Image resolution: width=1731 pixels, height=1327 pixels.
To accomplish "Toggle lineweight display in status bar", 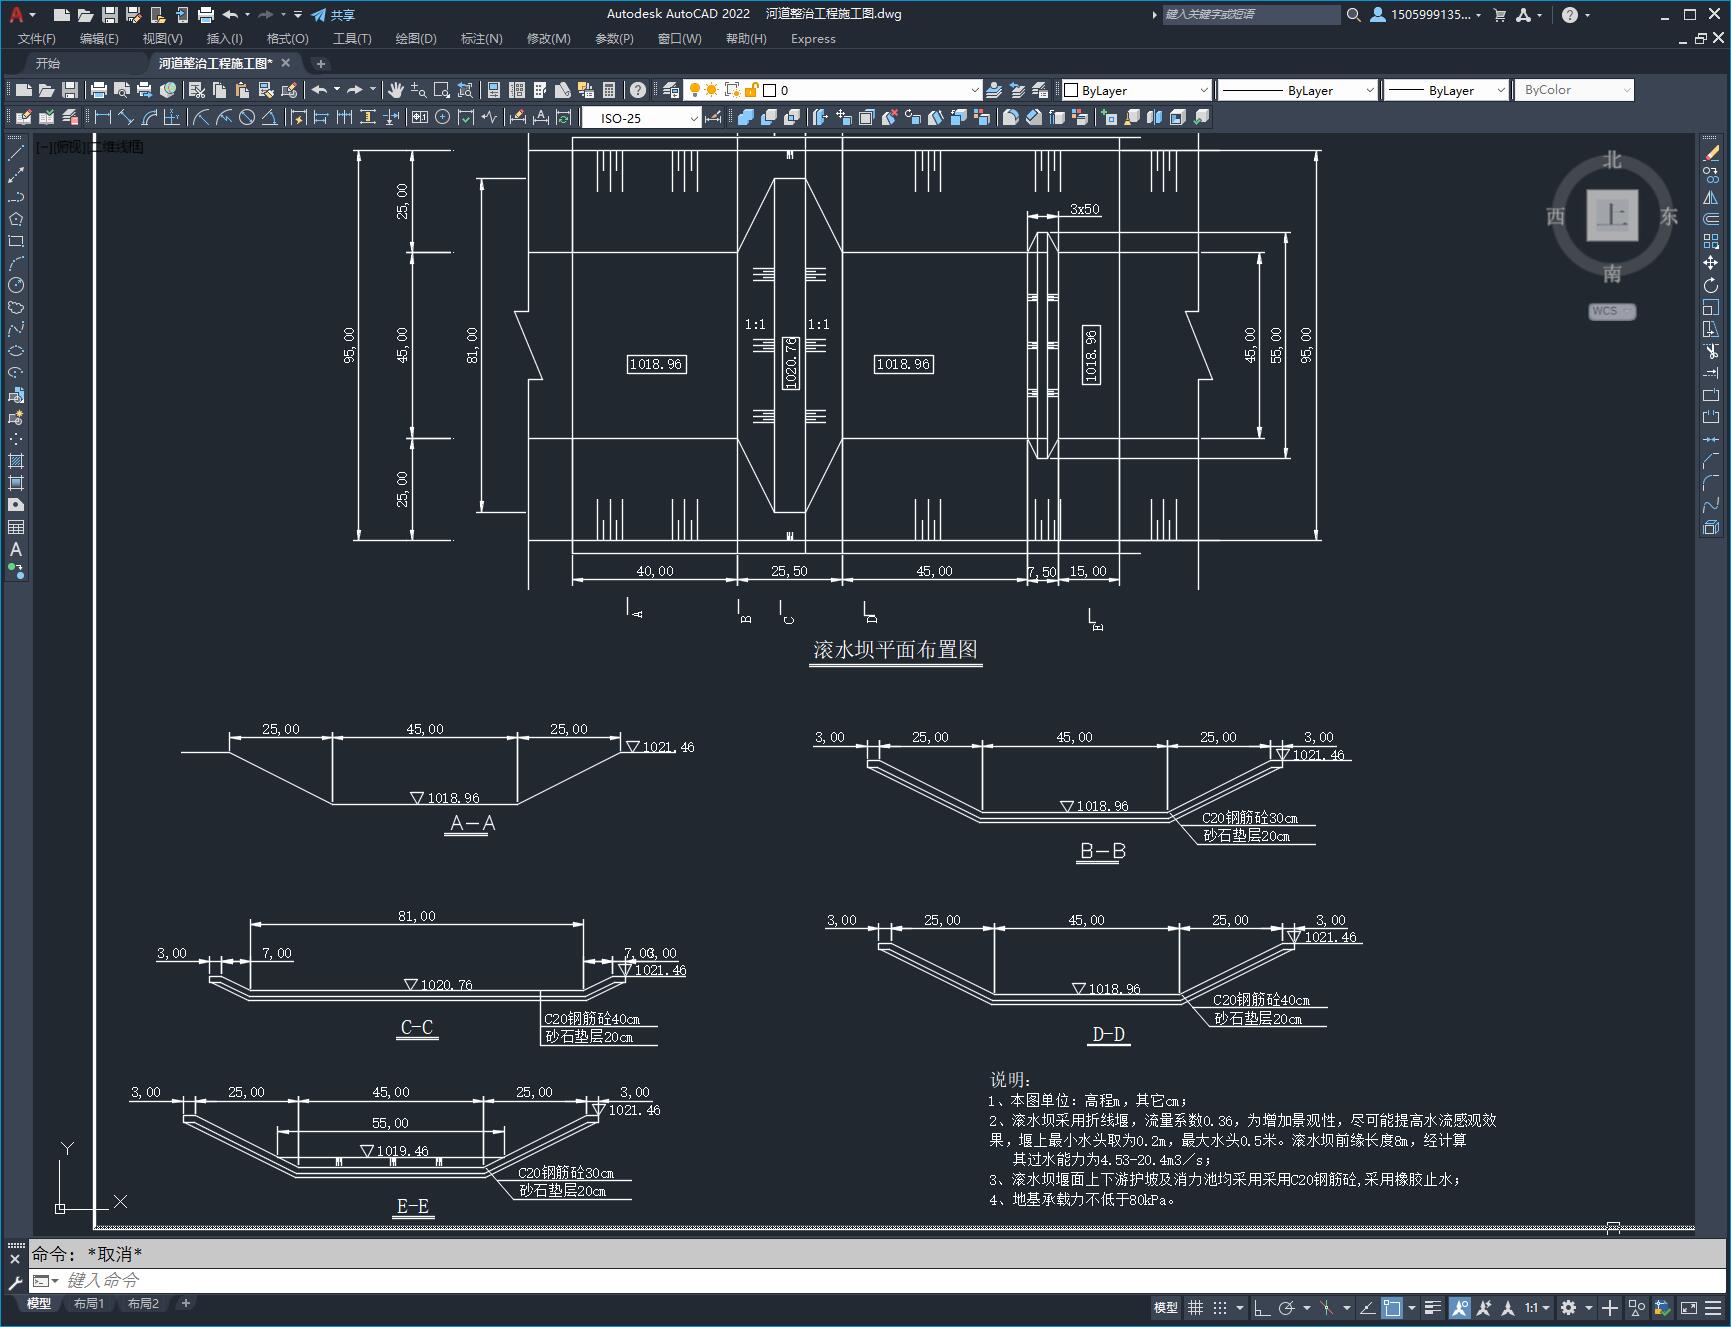I will (x=1433, y=1307).
